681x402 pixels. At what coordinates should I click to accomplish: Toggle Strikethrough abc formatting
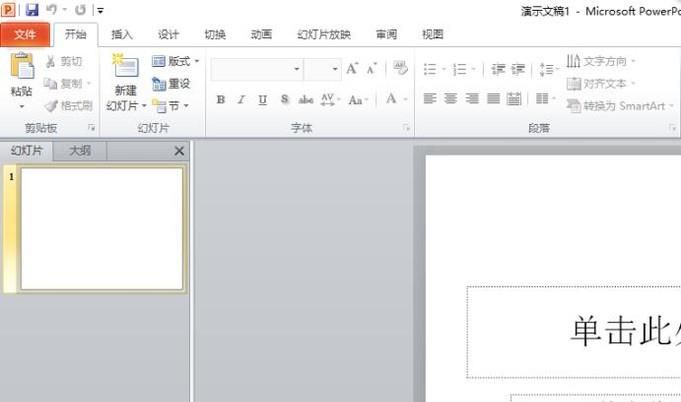click(306, 99)
